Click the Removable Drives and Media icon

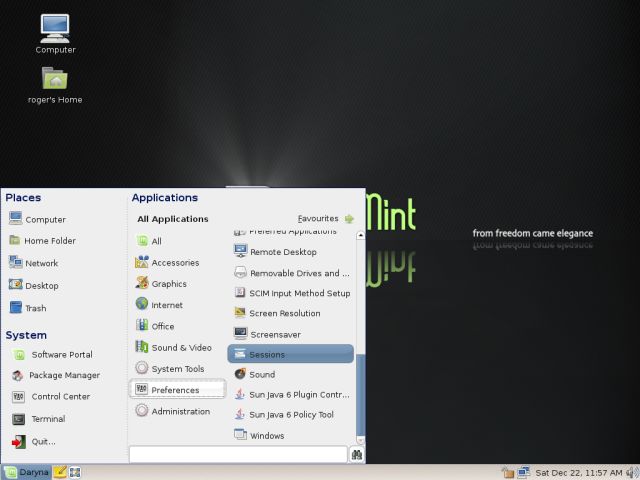pyautogui.click(x=240, y=272)
